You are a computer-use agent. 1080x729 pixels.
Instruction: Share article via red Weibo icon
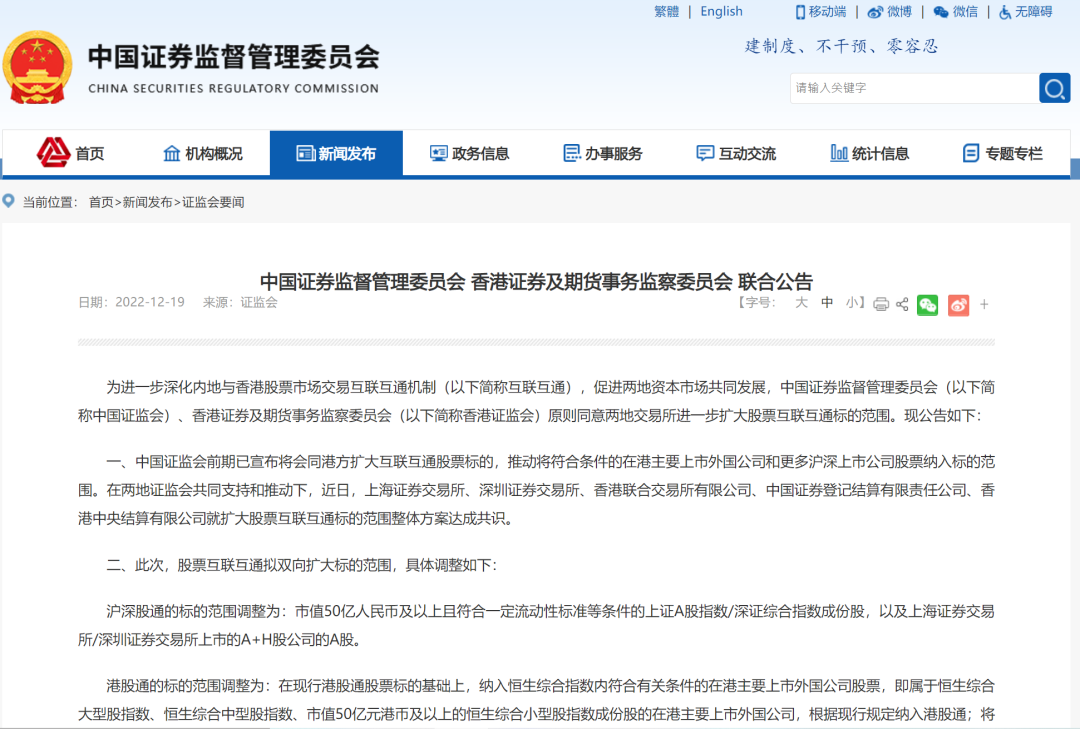coord(958,304)
